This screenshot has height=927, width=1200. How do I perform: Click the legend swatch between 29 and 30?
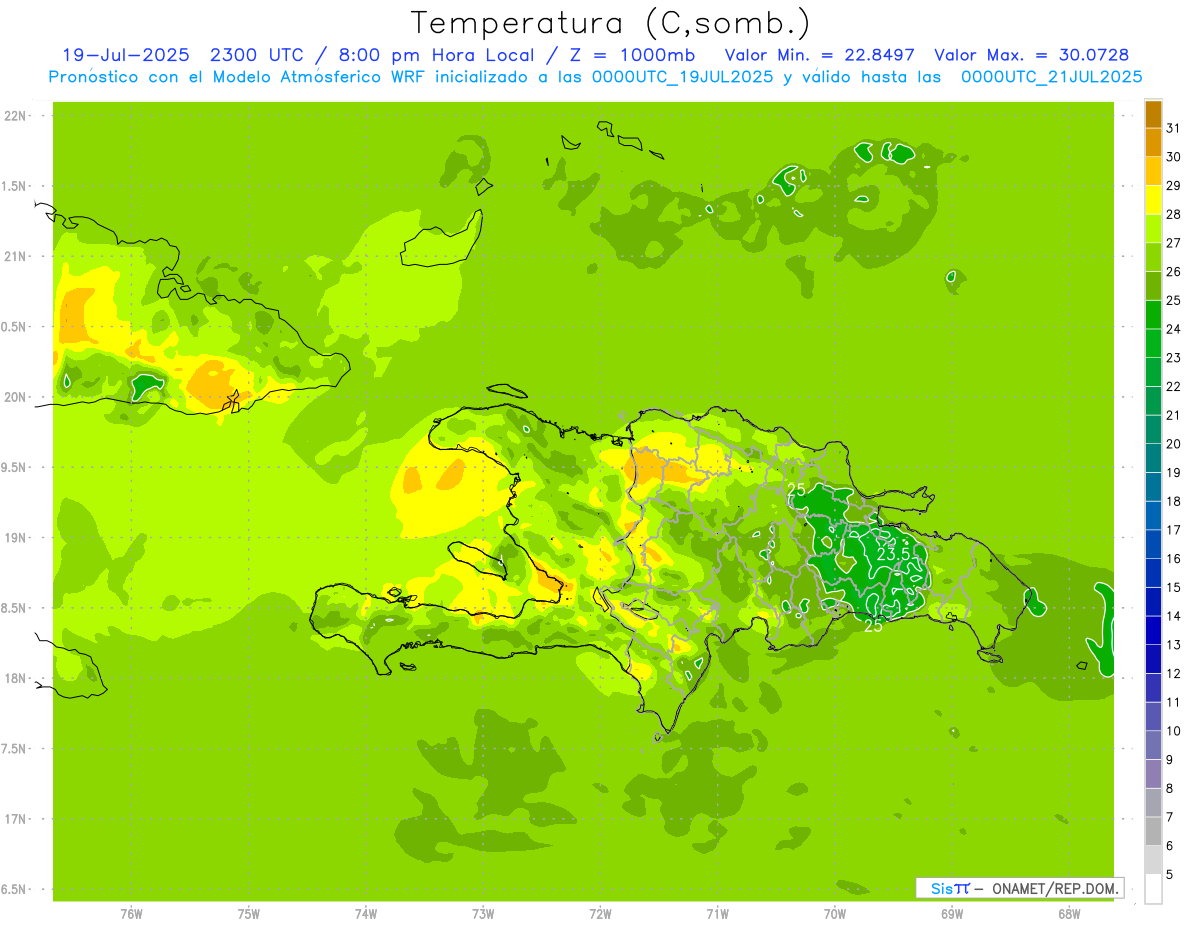[x=1153, y=171]
